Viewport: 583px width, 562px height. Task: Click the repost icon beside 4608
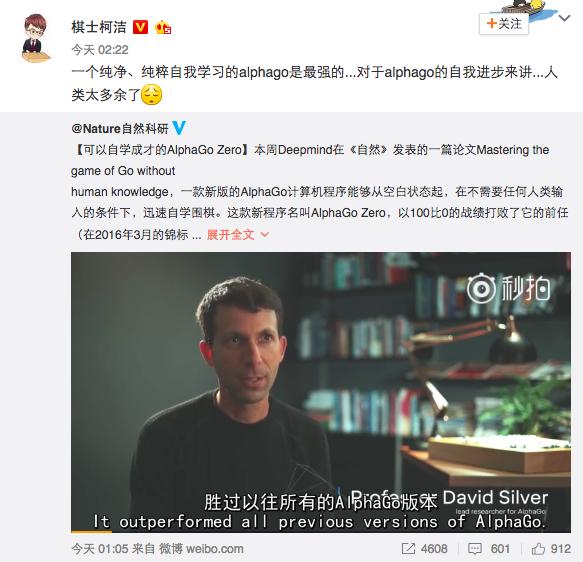[408, 549]
